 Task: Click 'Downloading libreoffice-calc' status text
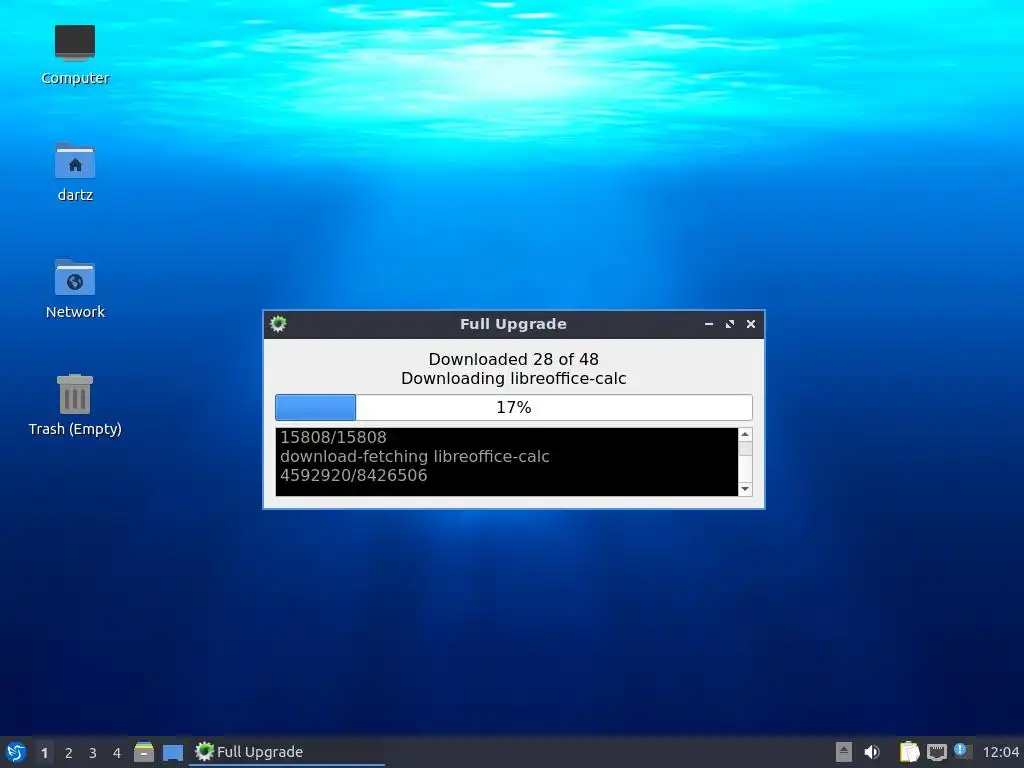514,379
